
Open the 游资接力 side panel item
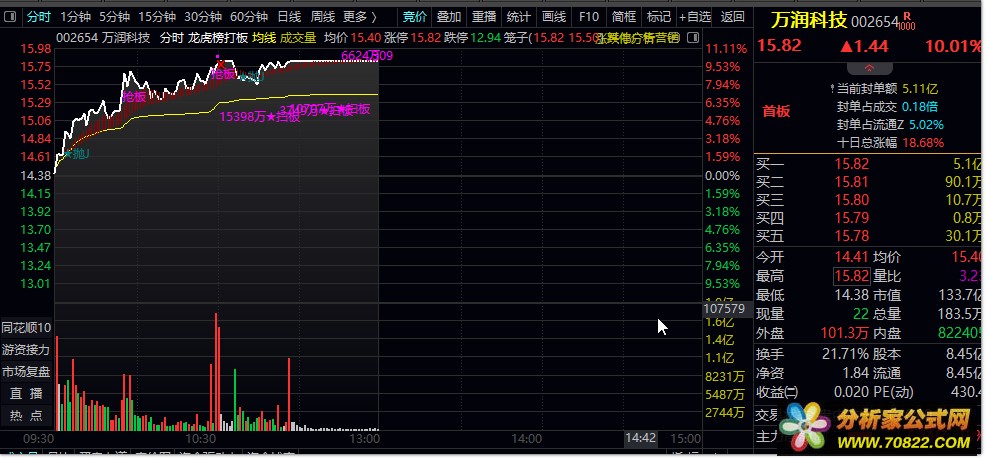[x=26, y=350]
